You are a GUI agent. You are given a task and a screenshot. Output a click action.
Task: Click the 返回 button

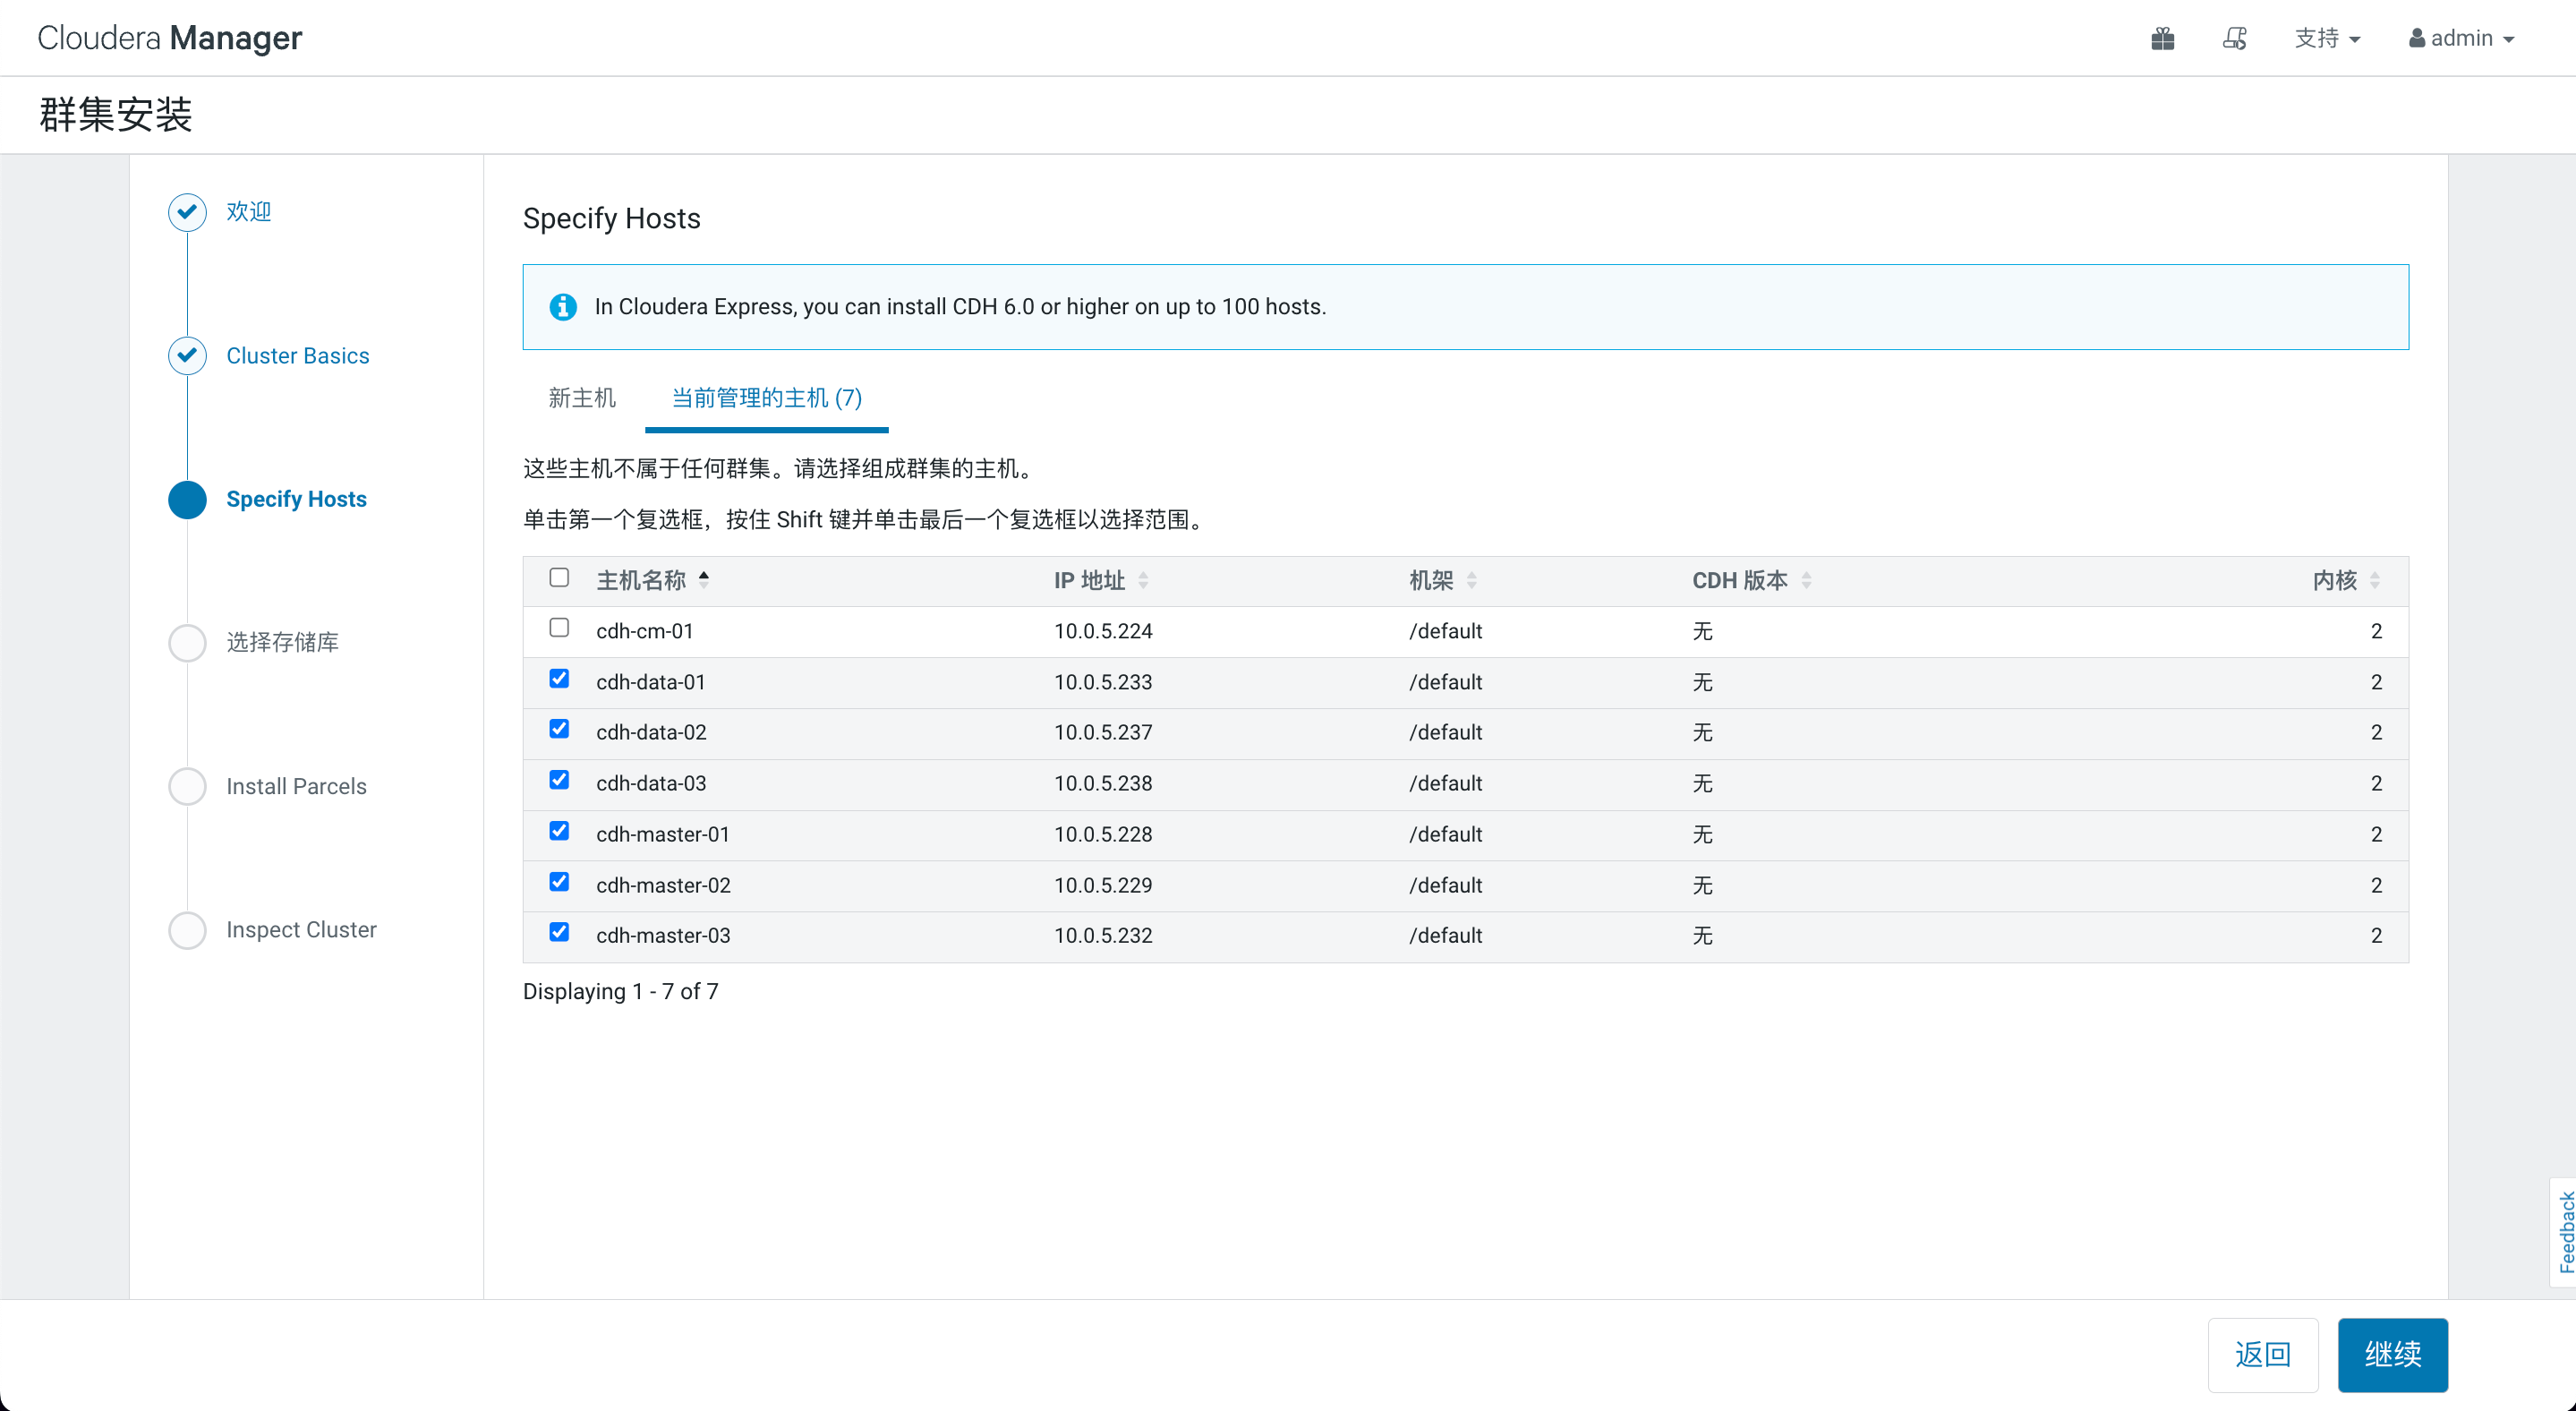click(2262, 1354)
